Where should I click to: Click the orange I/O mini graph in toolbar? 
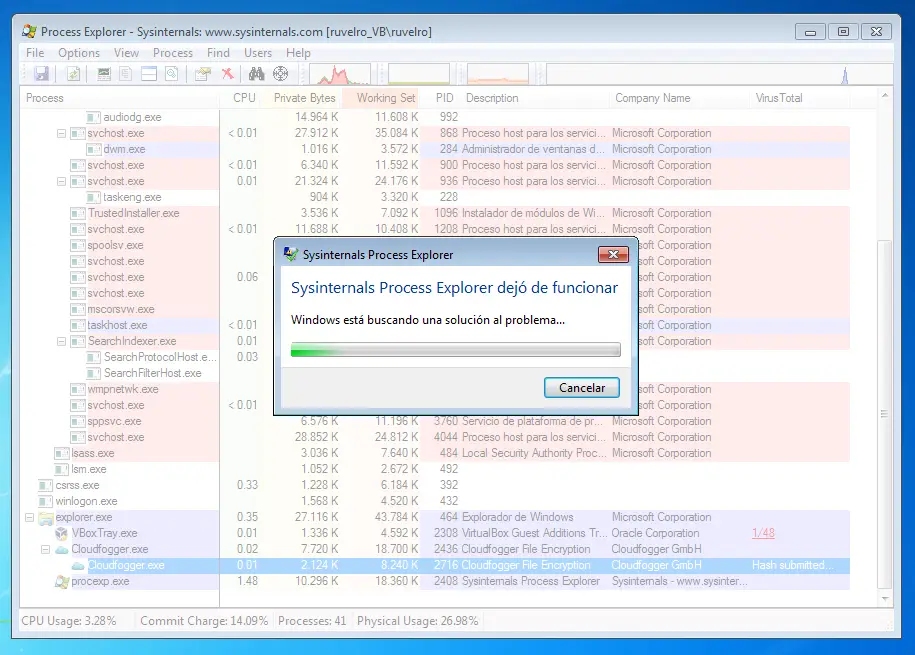(x=498, y=75)
